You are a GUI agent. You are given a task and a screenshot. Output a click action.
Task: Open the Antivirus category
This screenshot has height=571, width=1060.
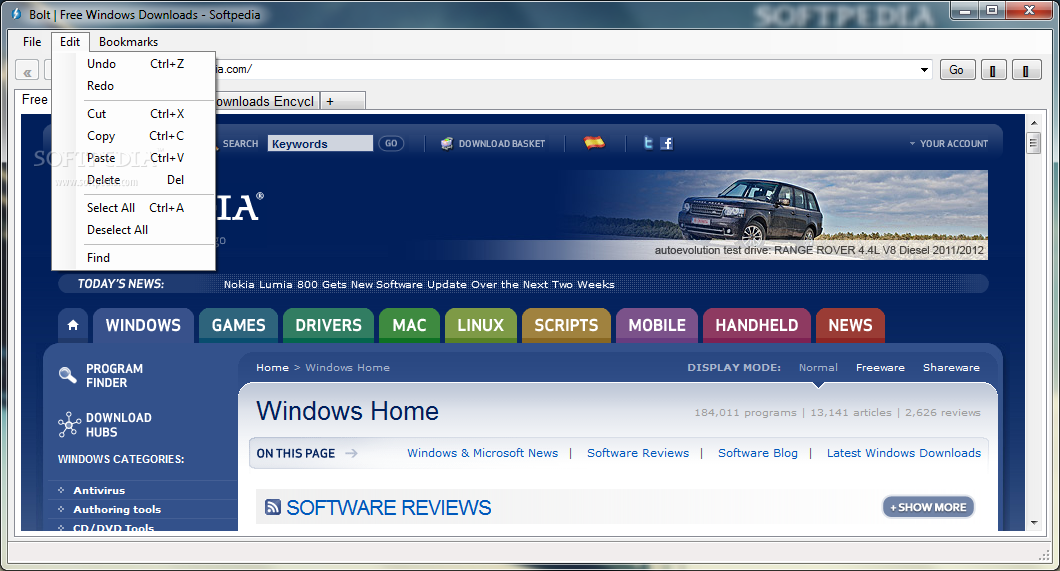(x=99, y=491)
